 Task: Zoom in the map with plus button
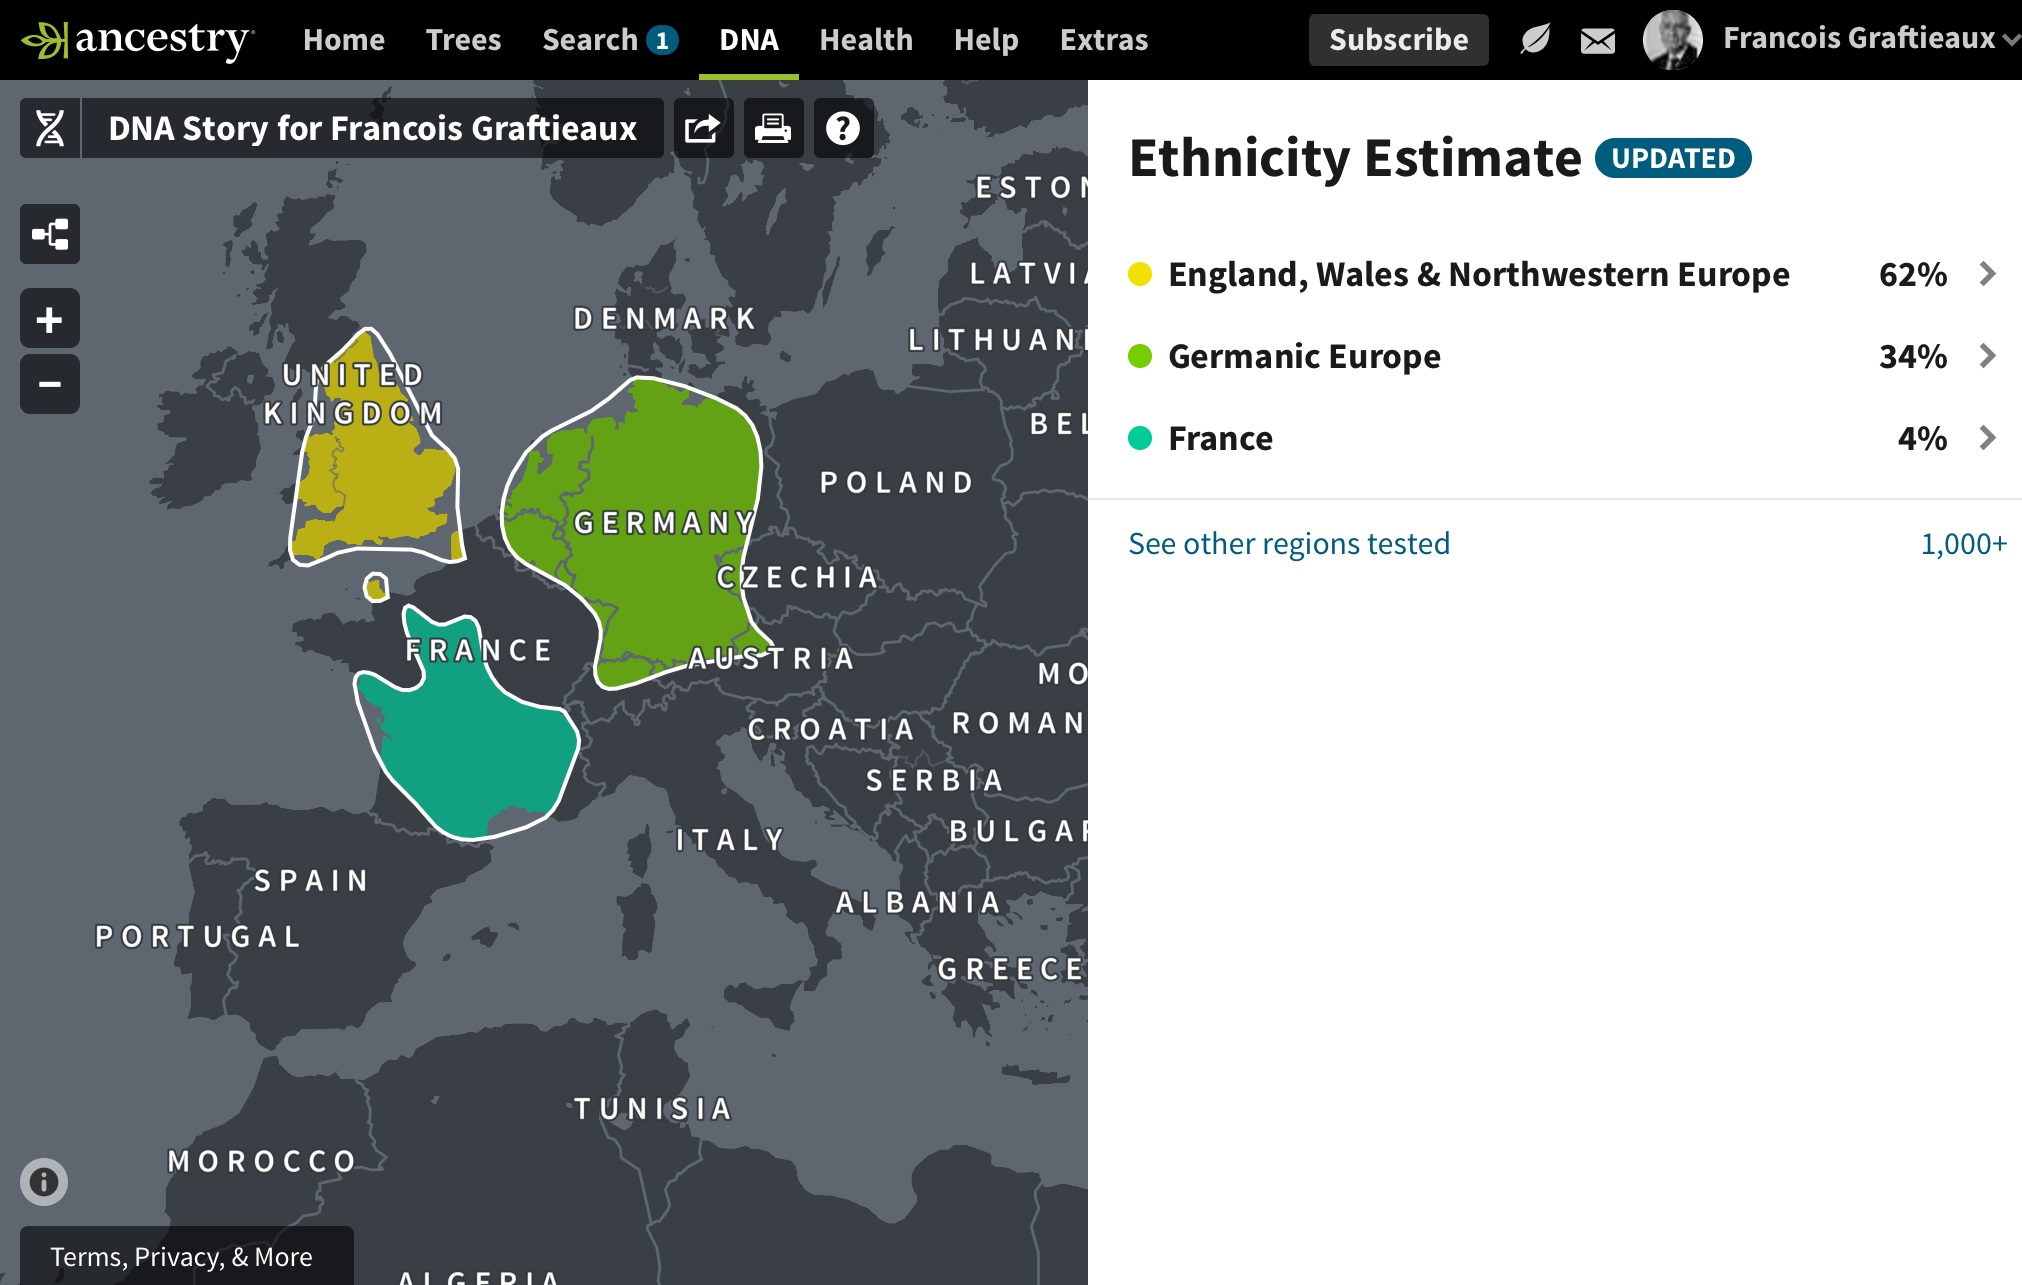coord(50,320)
